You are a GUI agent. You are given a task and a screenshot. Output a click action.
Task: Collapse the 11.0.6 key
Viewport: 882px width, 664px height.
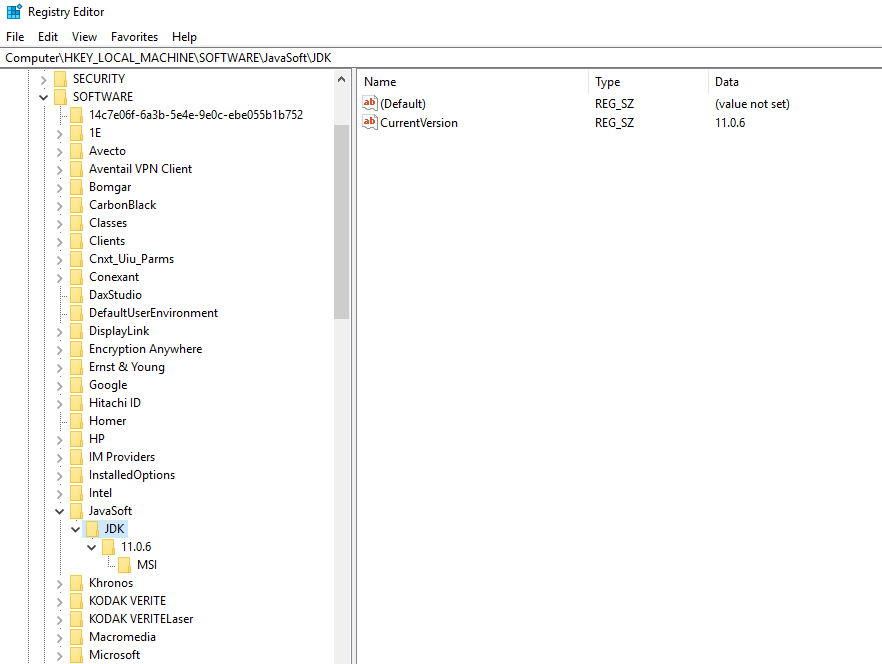coord(92,548)
